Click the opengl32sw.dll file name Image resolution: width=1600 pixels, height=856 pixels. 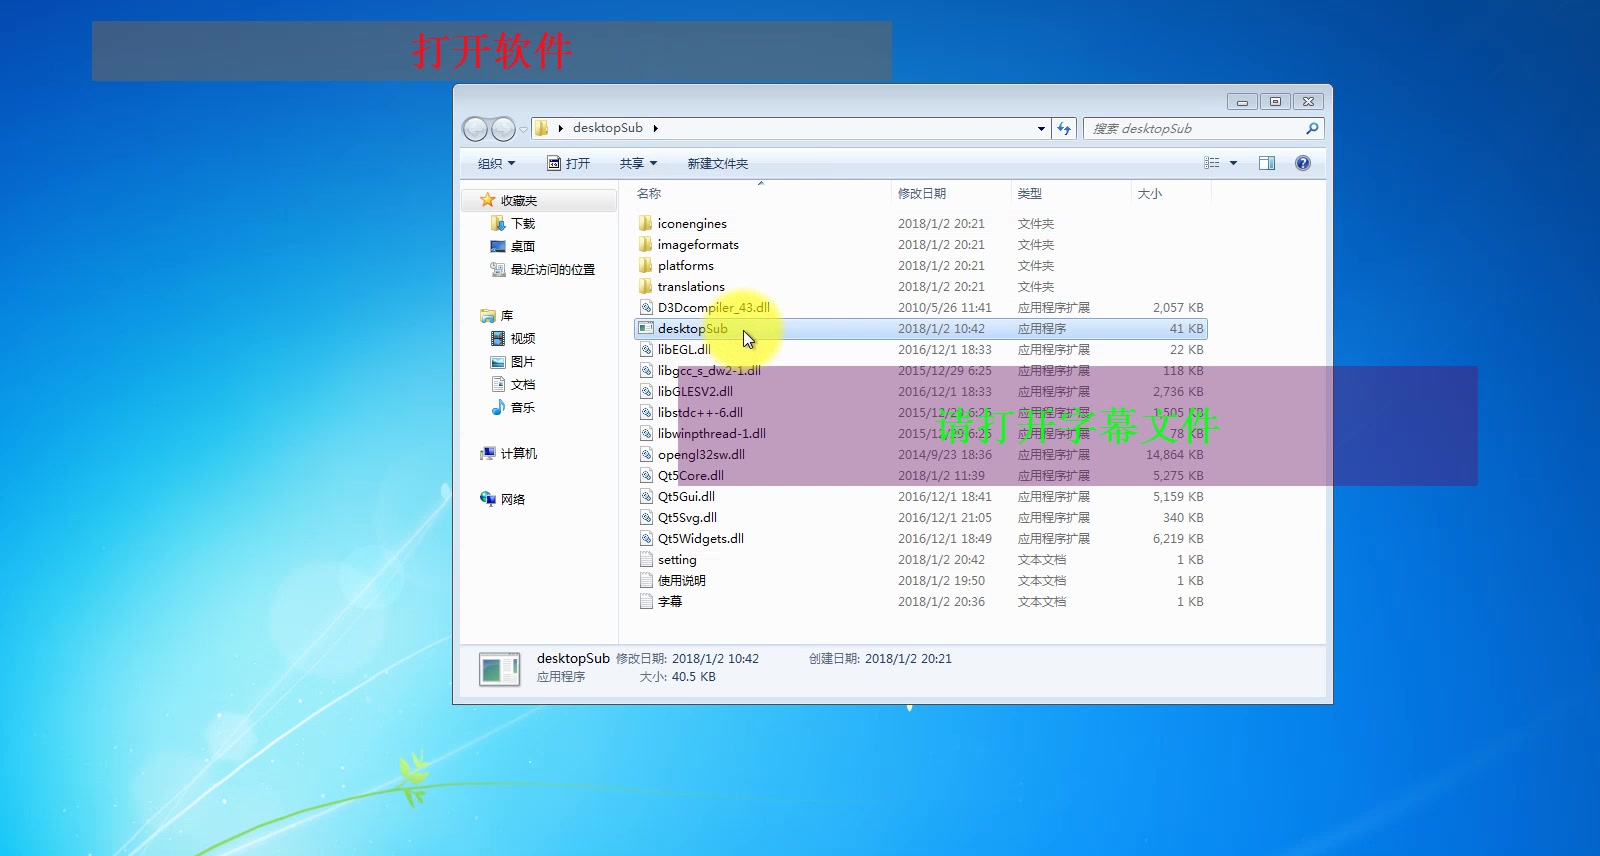[701, 454]
